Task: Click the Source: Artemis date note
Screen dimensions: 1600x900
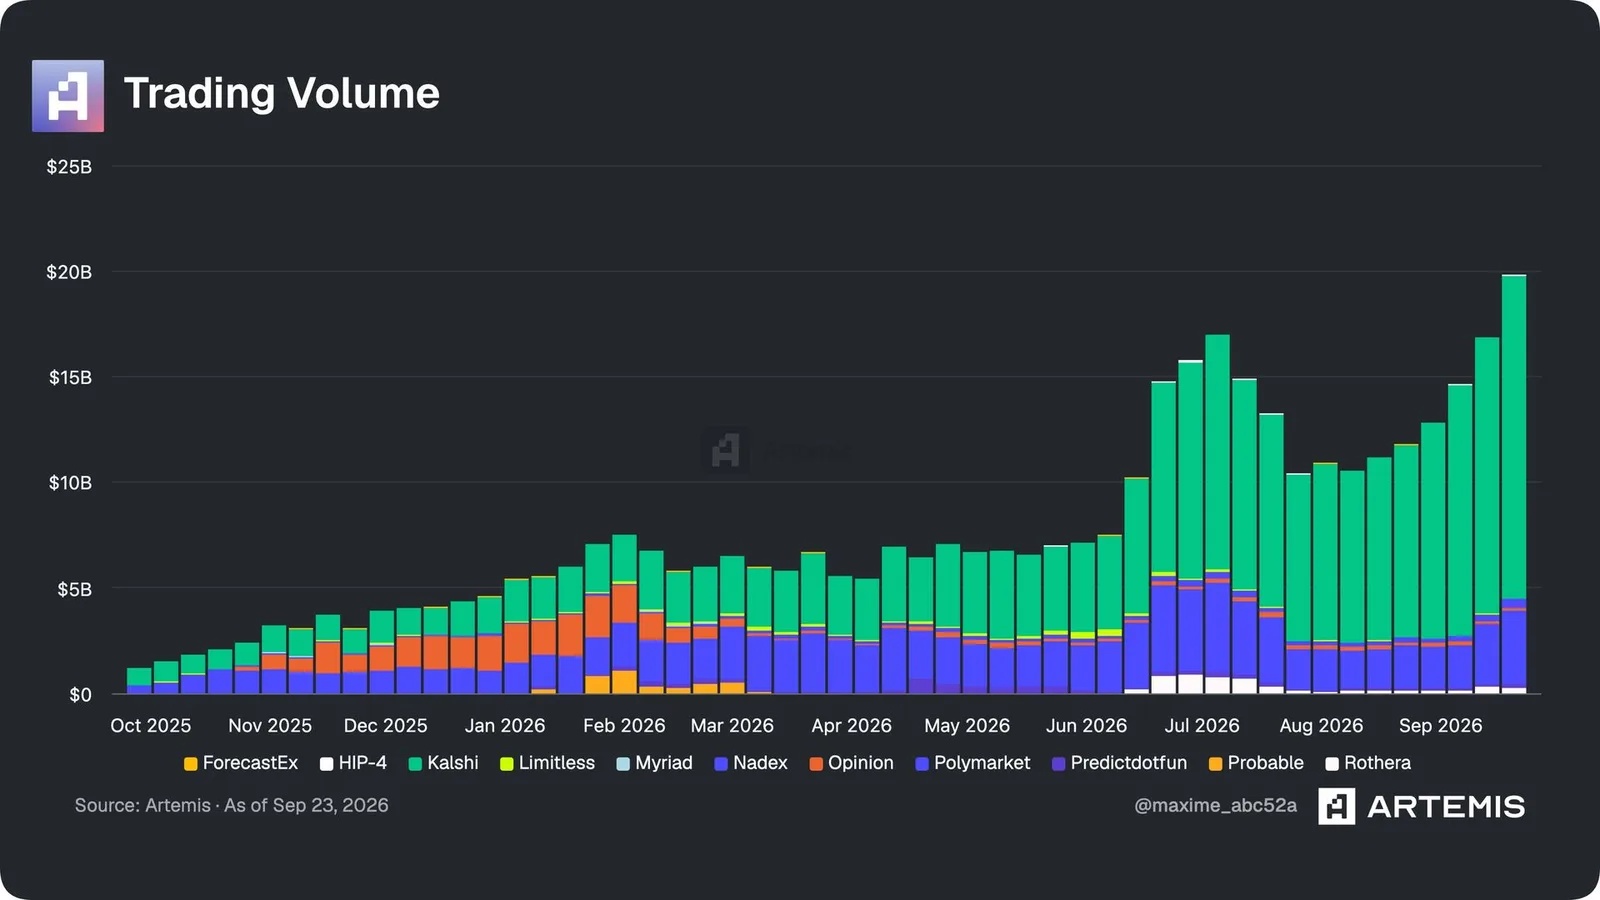Action: pos(231,806)
